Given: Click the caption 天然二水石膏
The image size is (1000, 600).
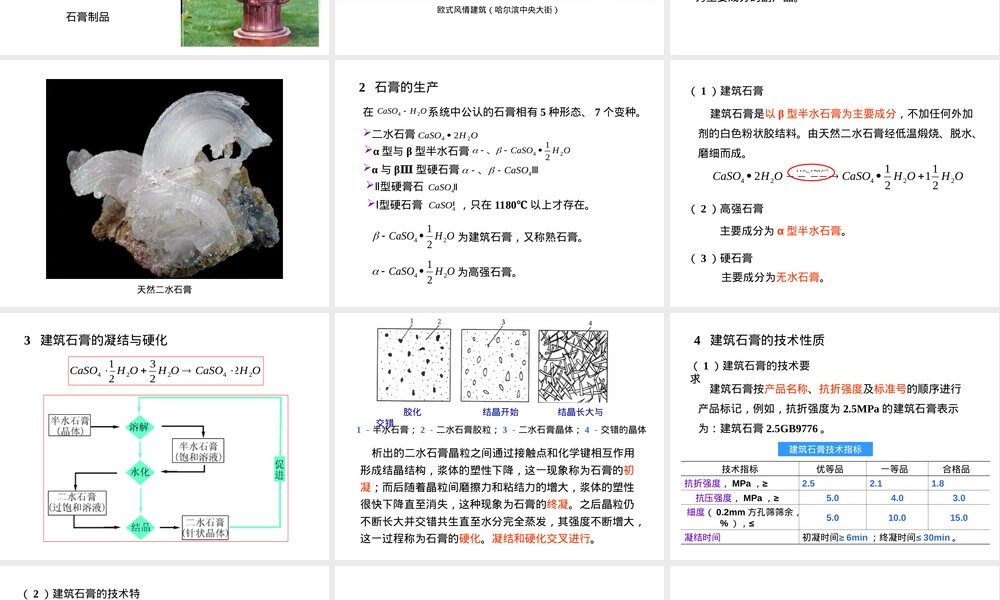Looking at the screenshot, I should point(165,289).
